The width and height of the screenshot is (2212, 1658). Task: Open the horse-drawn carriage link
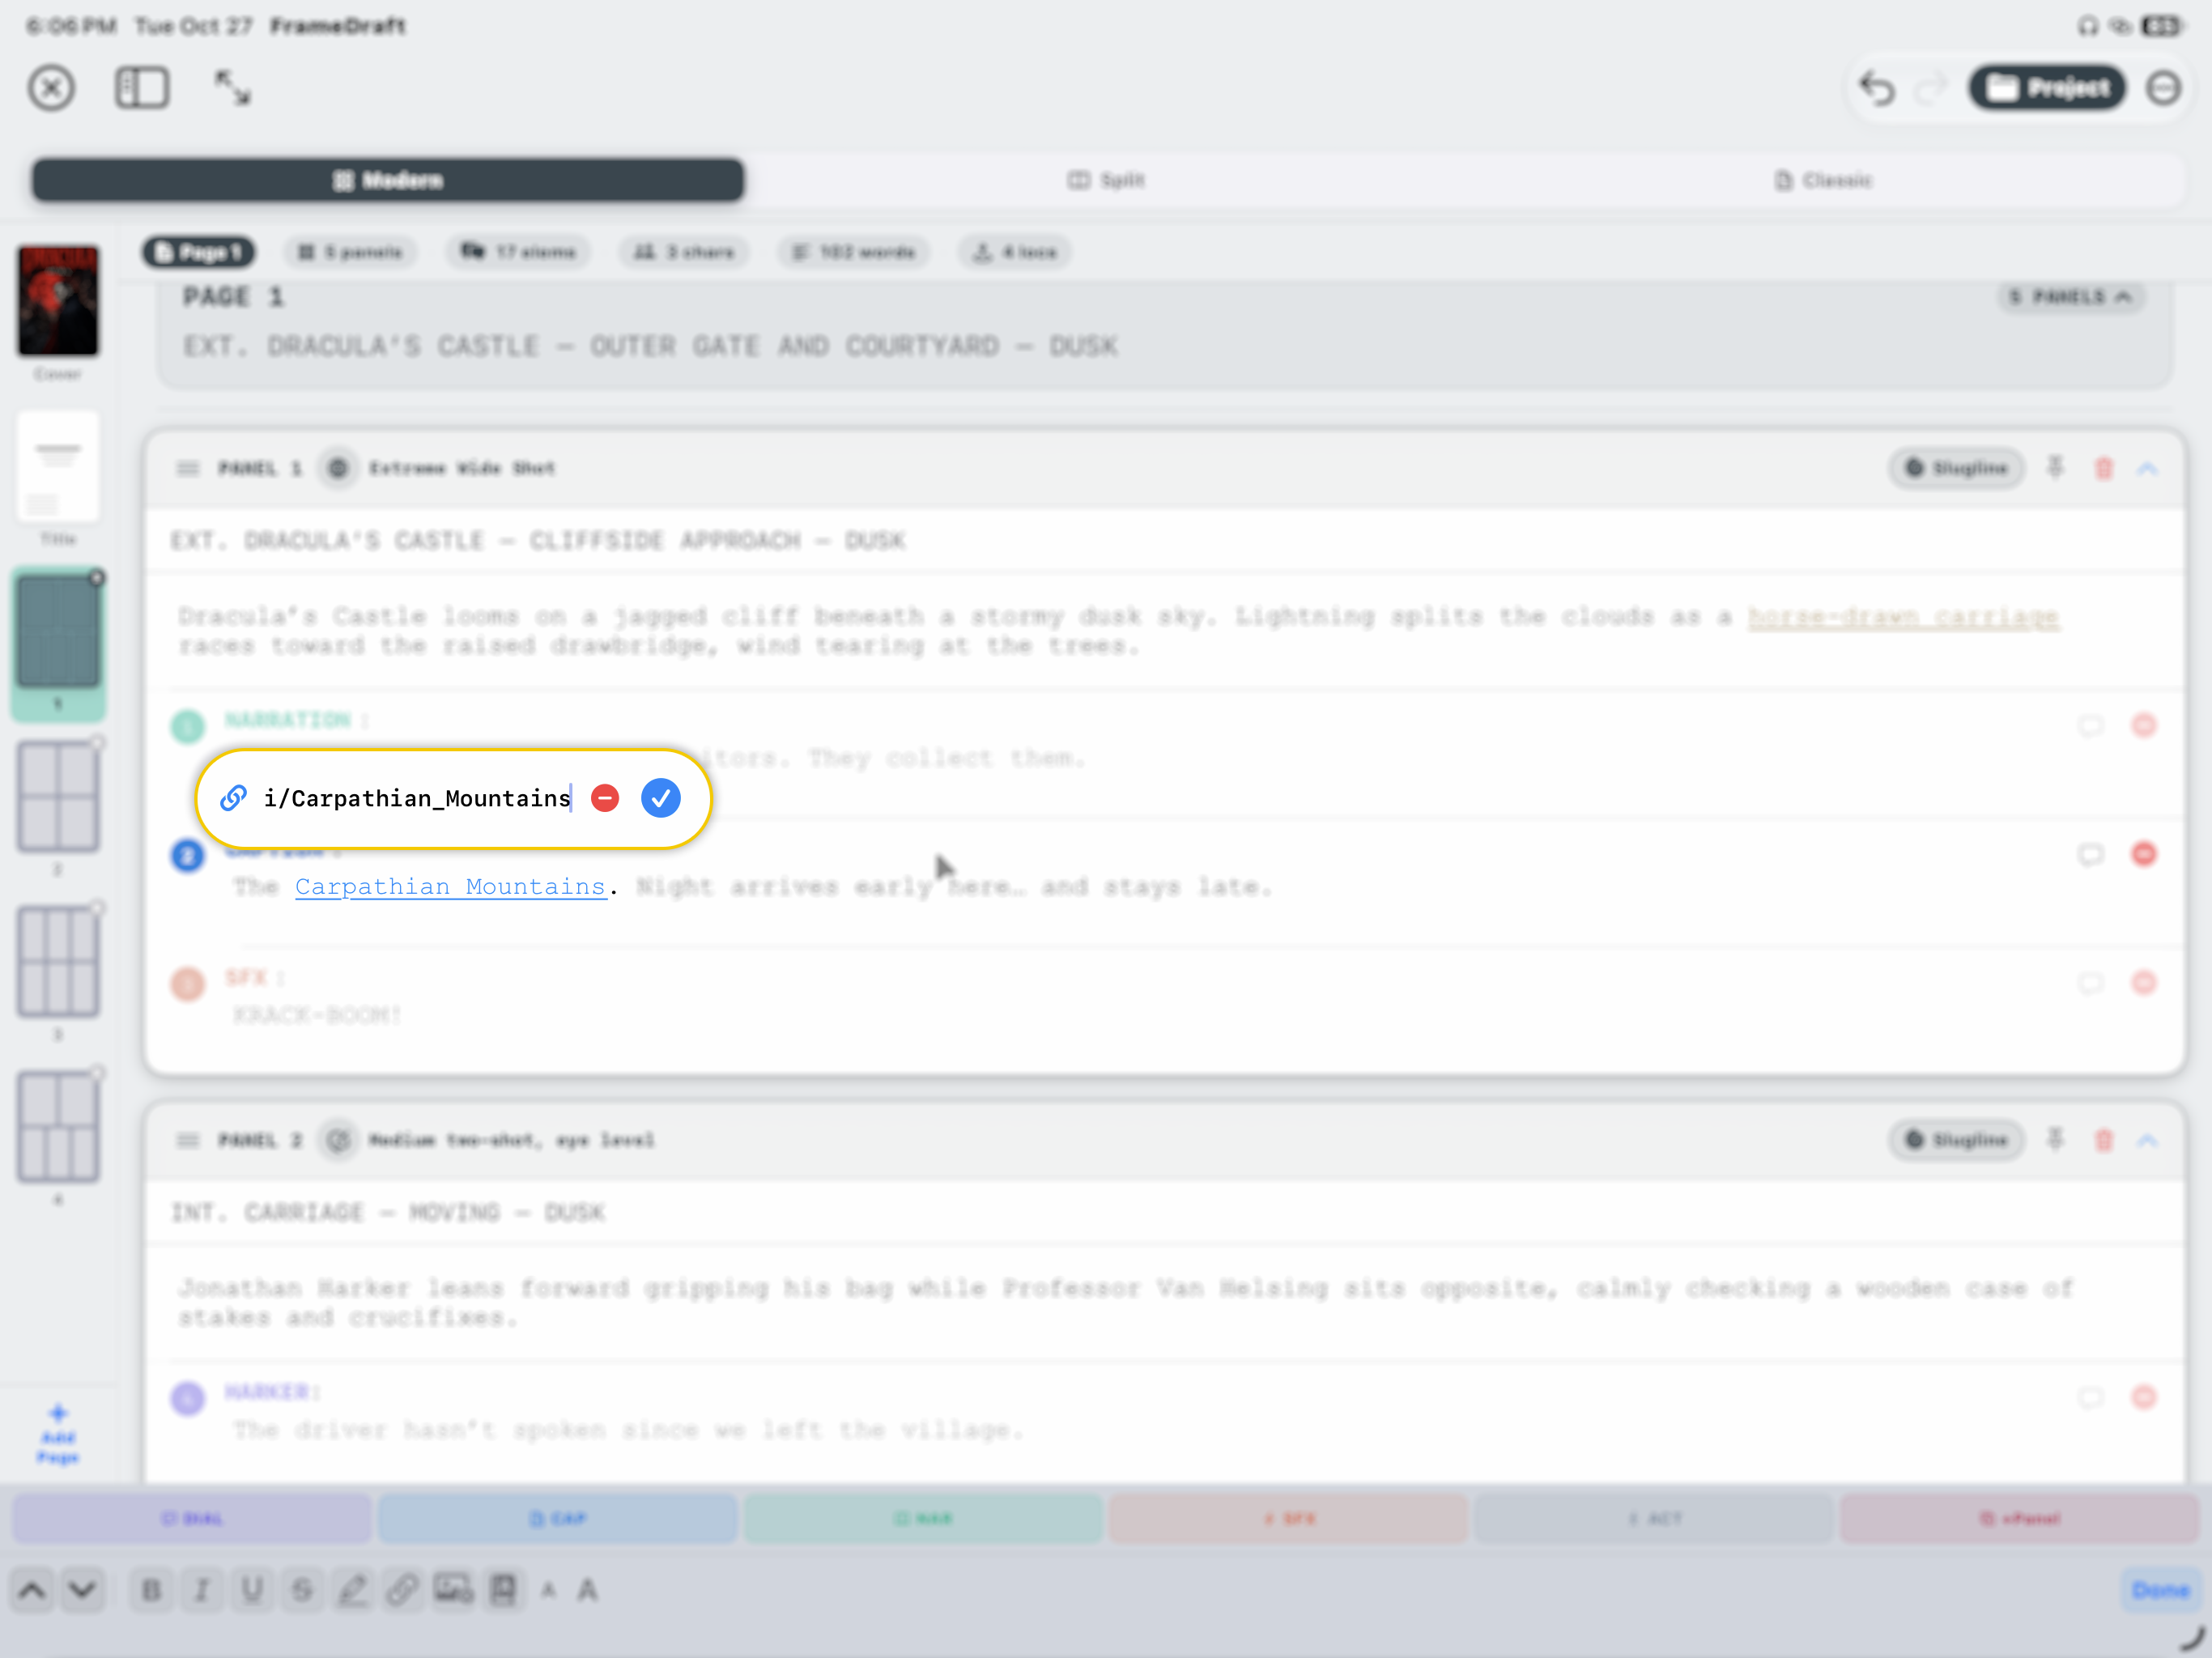pos(1903,617)
